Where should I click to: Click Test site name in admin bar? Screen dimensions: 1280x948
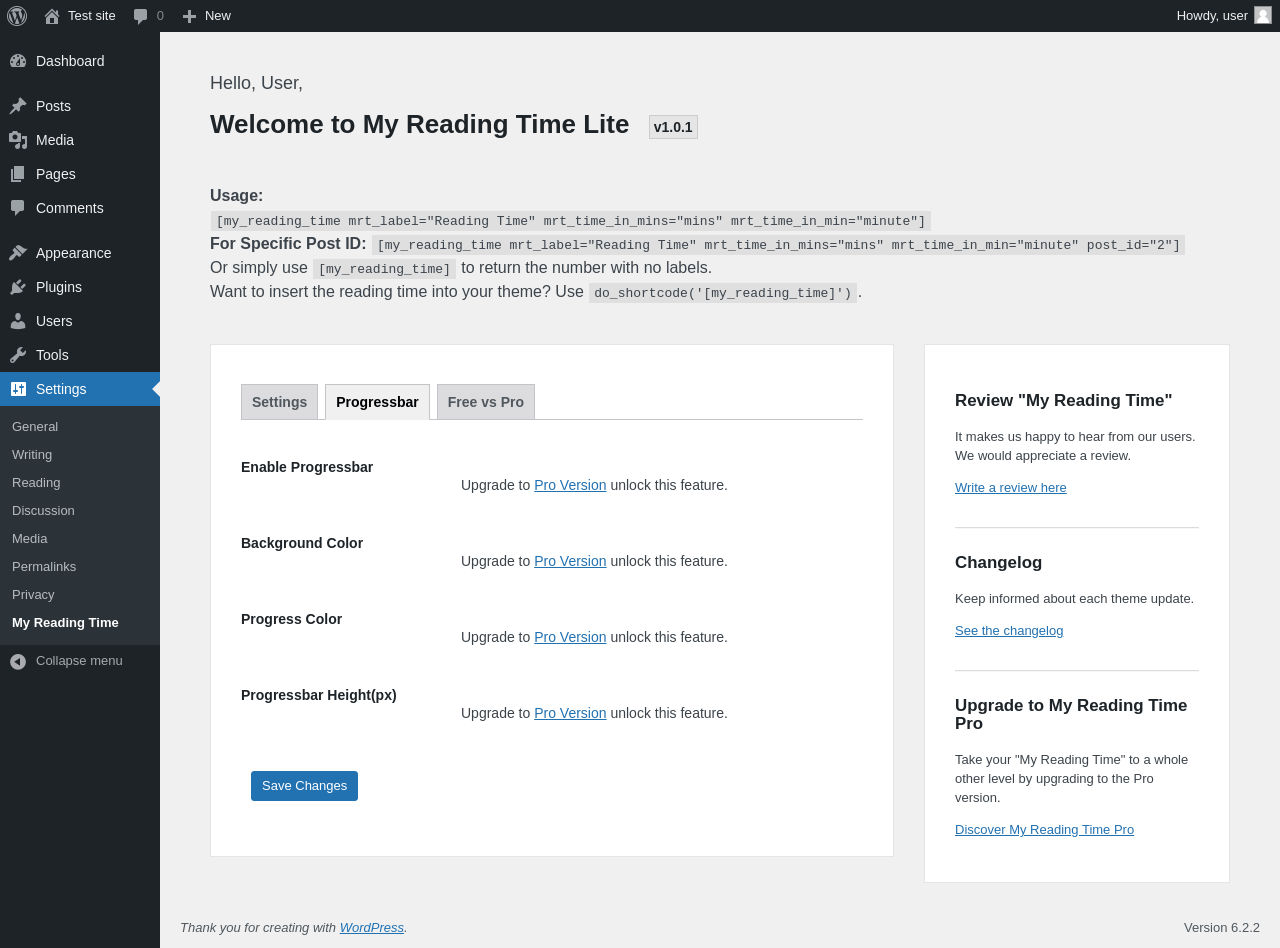click(x=92, y=16)
